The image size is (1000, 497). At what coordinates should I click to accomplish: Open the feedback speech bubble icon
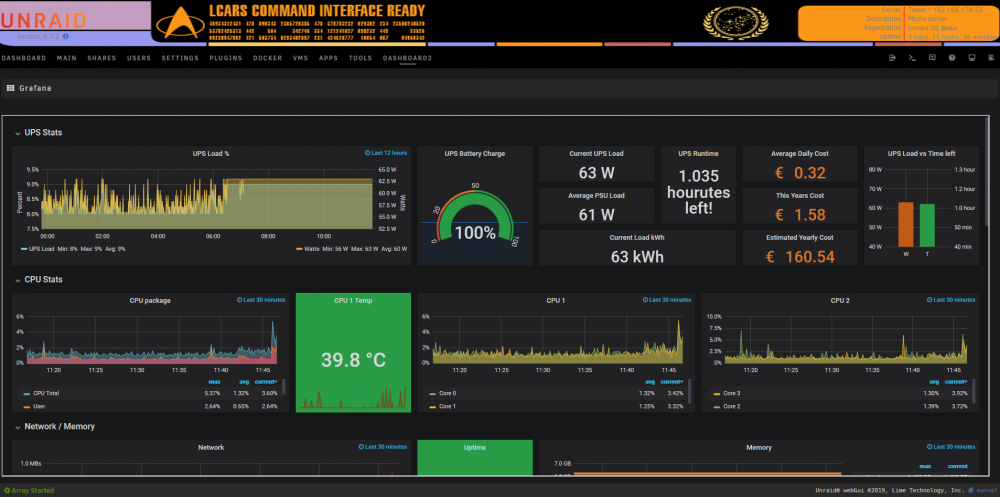click(x=932, y=58)
